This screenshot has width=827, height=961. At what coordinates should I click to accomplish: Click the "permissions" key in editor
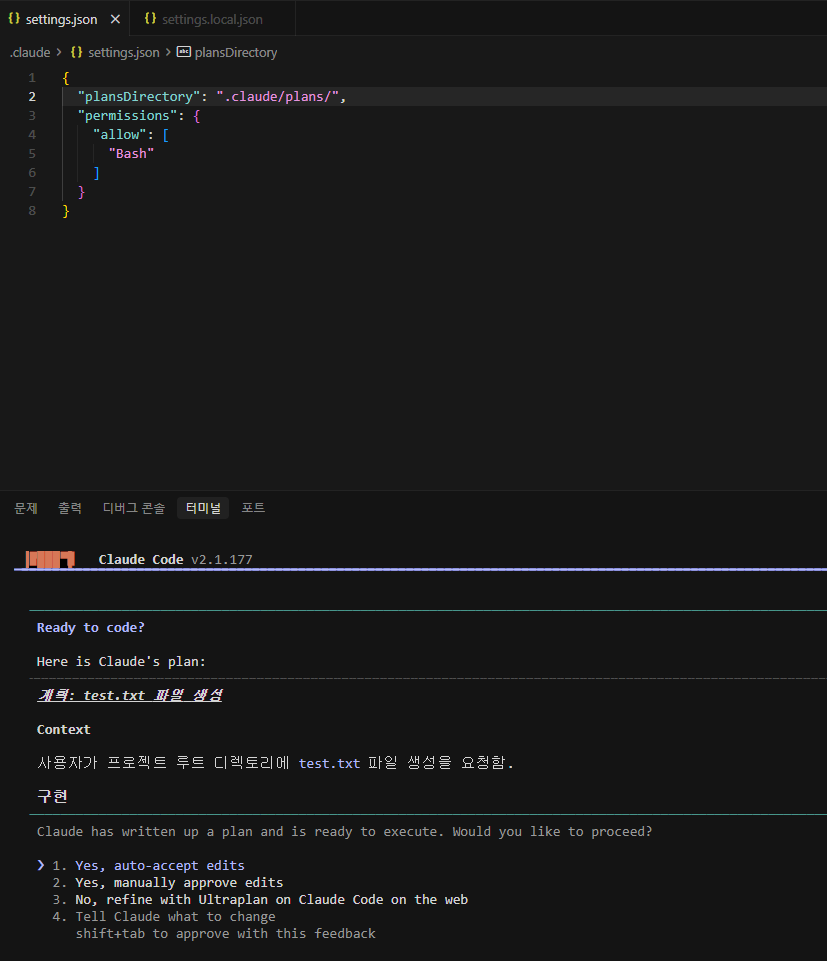pyautogui.click(x=127, y=116)
